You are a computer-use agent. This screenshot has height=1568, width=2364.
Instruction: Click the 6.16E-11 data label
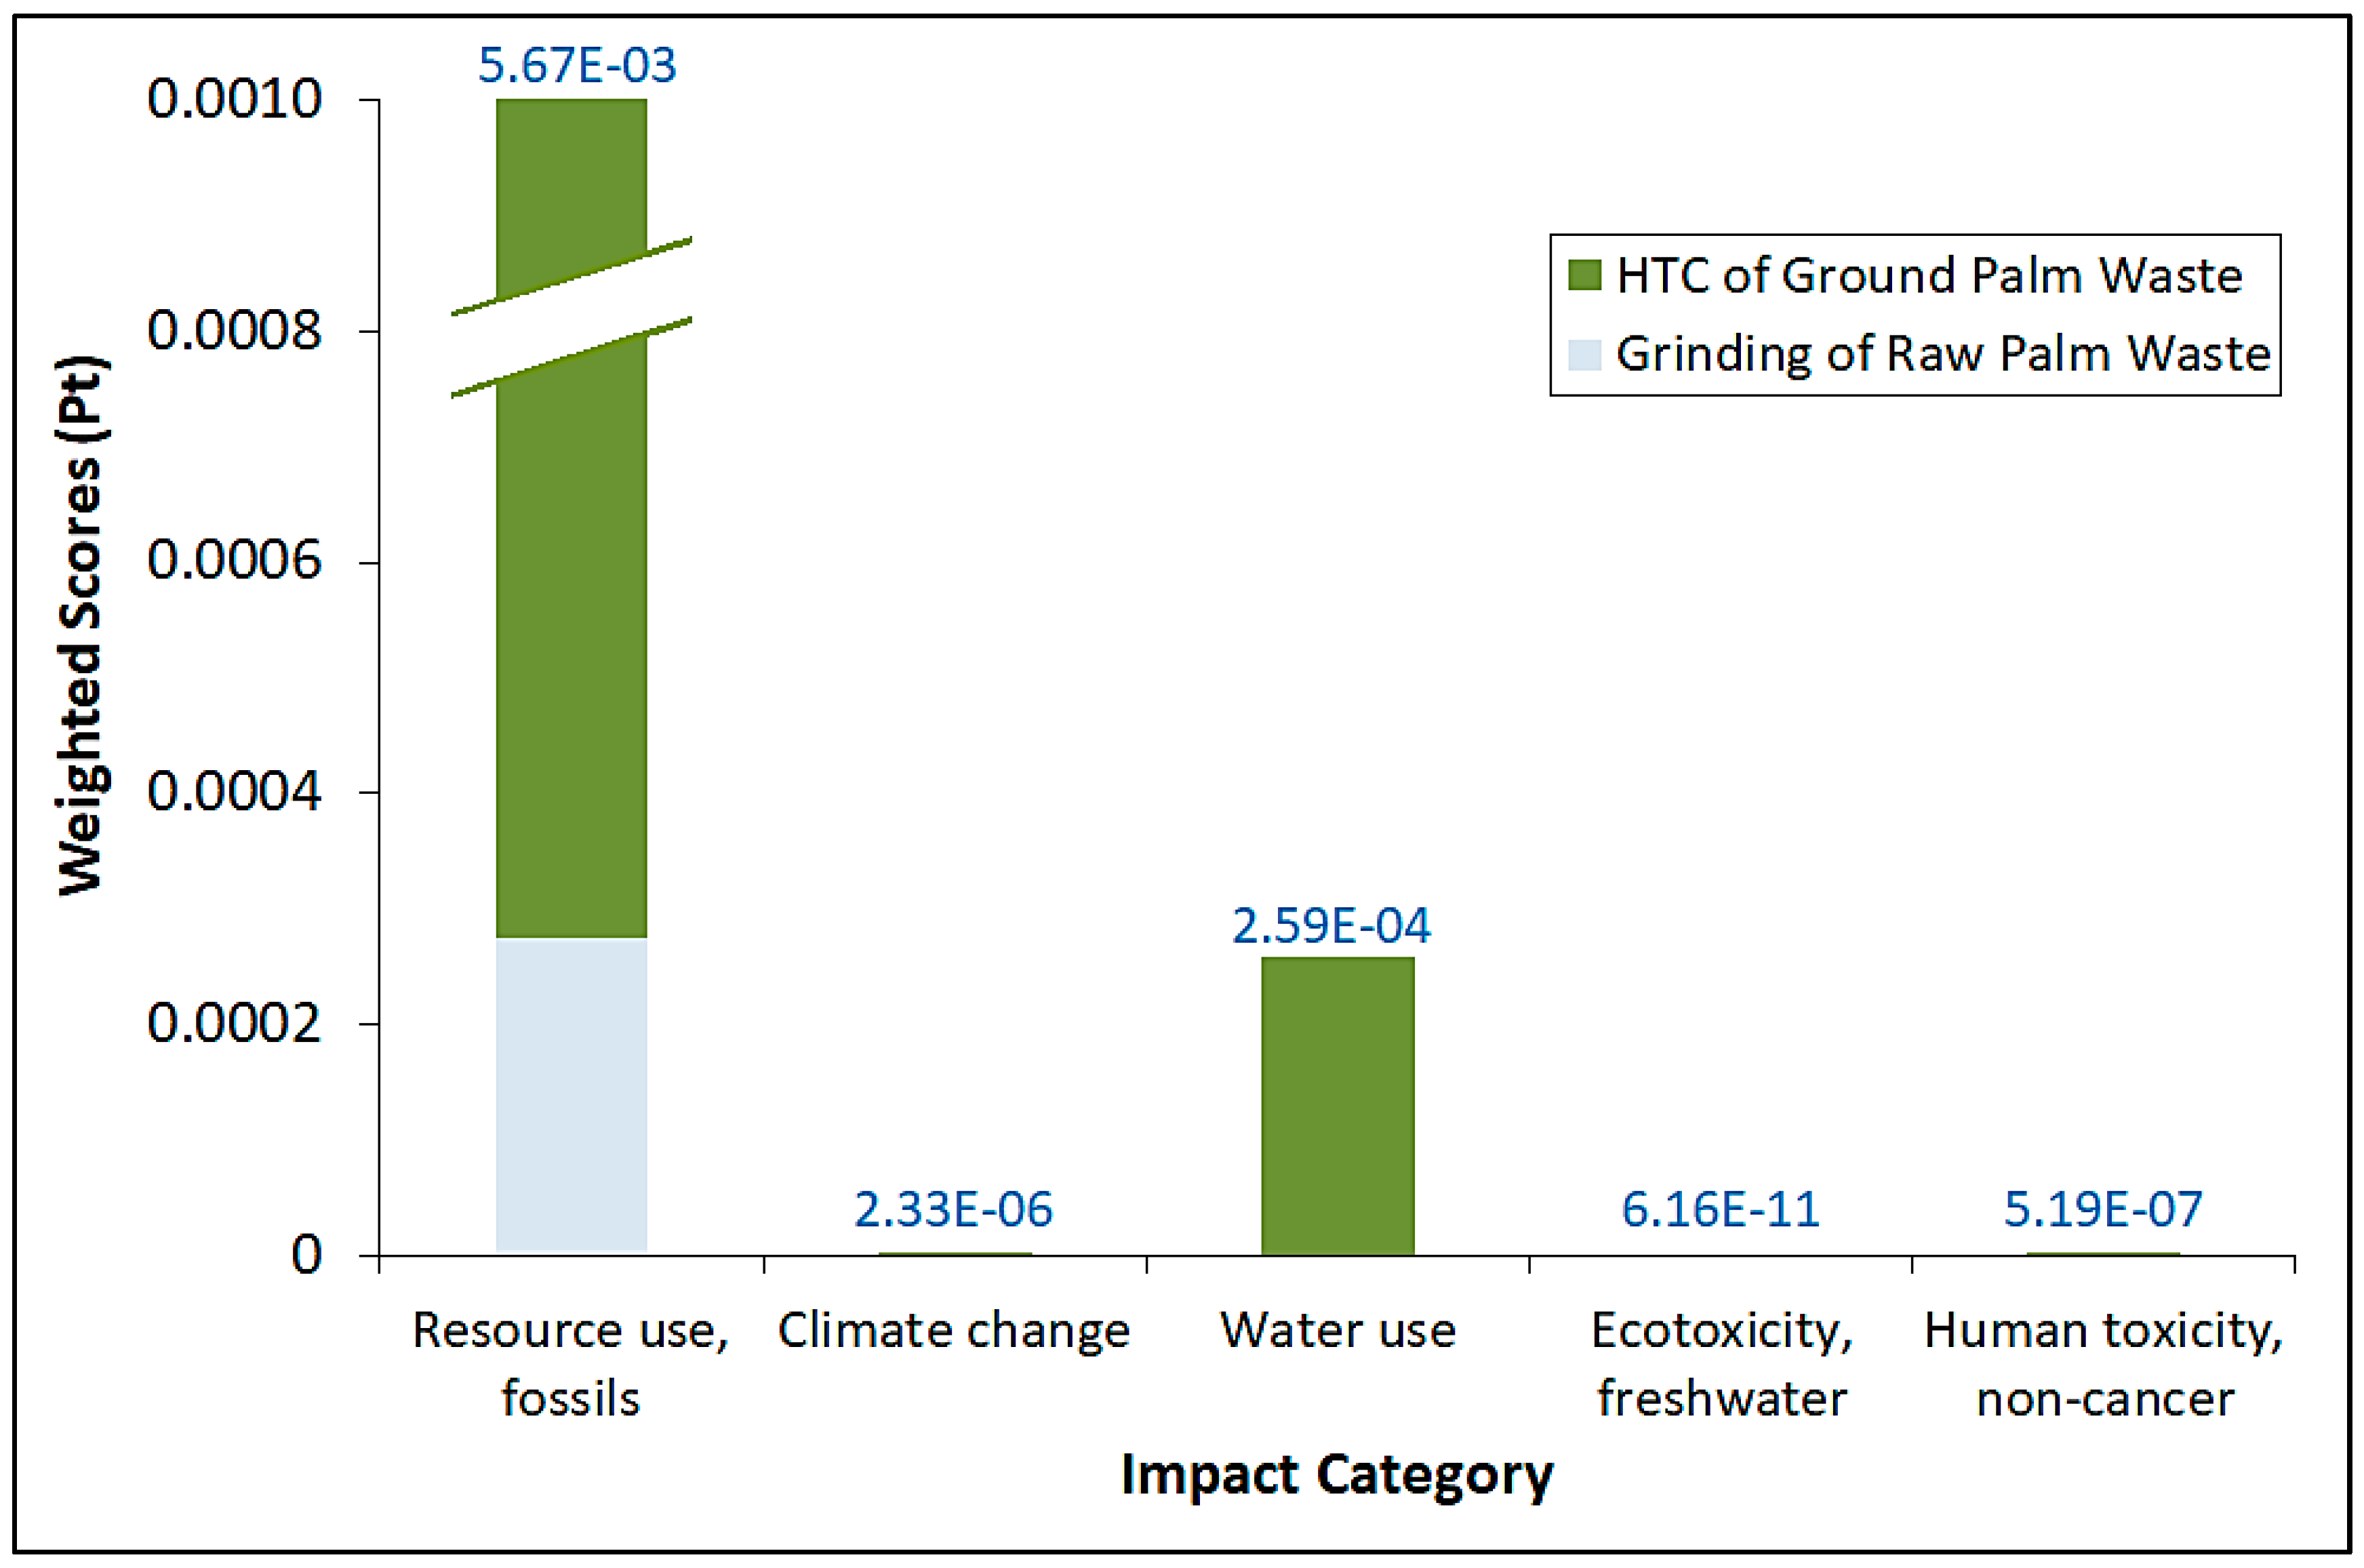click(x=1720, y=1210)
